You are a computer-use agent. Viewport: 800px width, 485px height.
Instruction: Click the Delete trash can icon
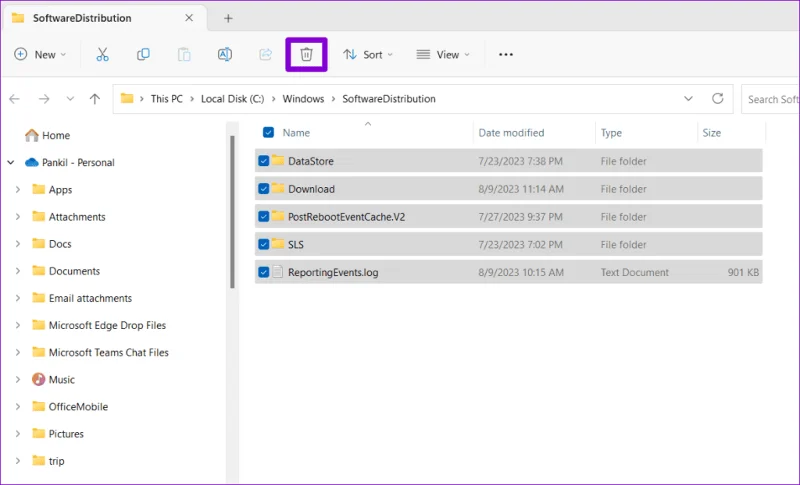coord(306,55)
